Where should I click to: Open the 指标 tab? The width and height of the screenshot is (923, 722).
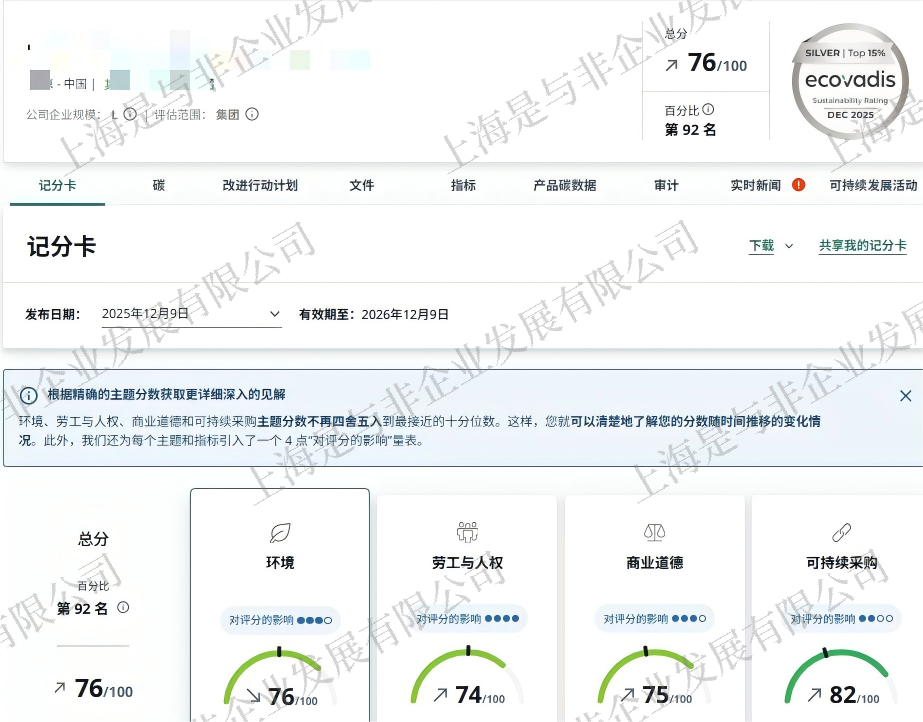[x=462, y=185]
